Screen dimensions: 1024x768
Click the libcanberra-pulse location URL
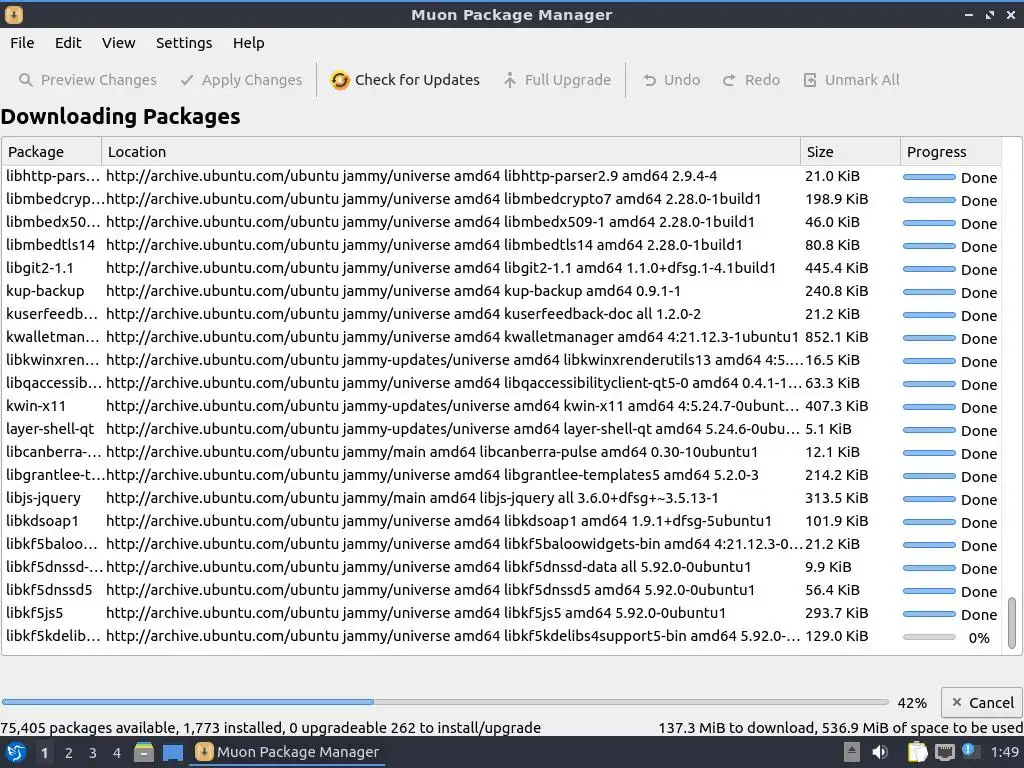click(x=432, y=452)
